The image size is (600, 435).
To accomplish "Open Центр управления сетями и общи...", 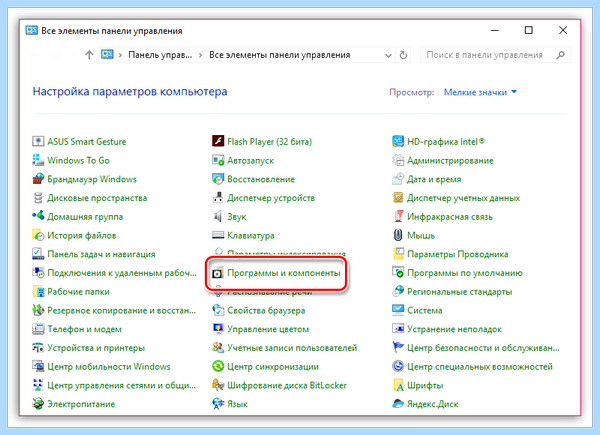I will [x=114, y=385].
